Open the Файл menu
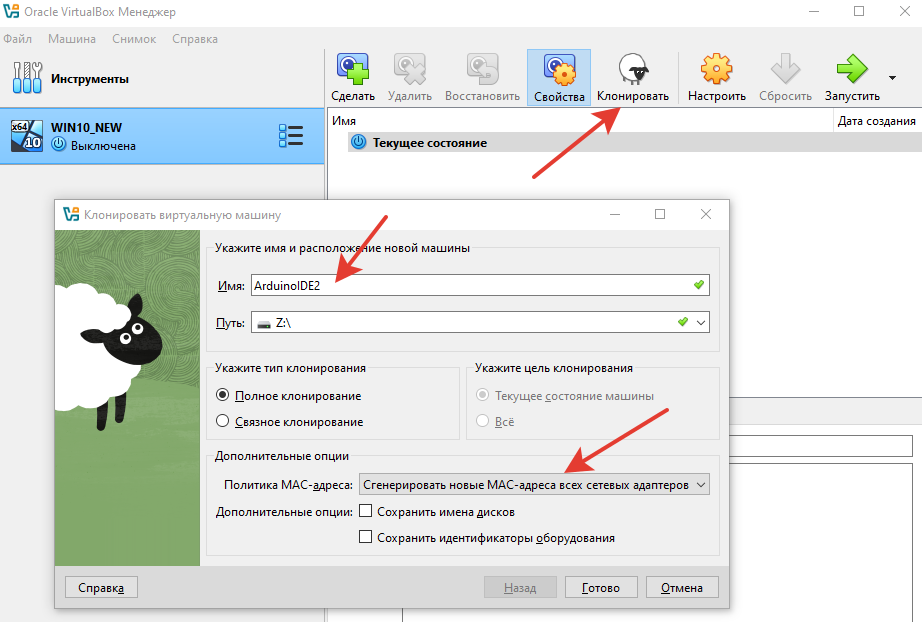This screenshot has width=922, height=622. coord(18,39)
